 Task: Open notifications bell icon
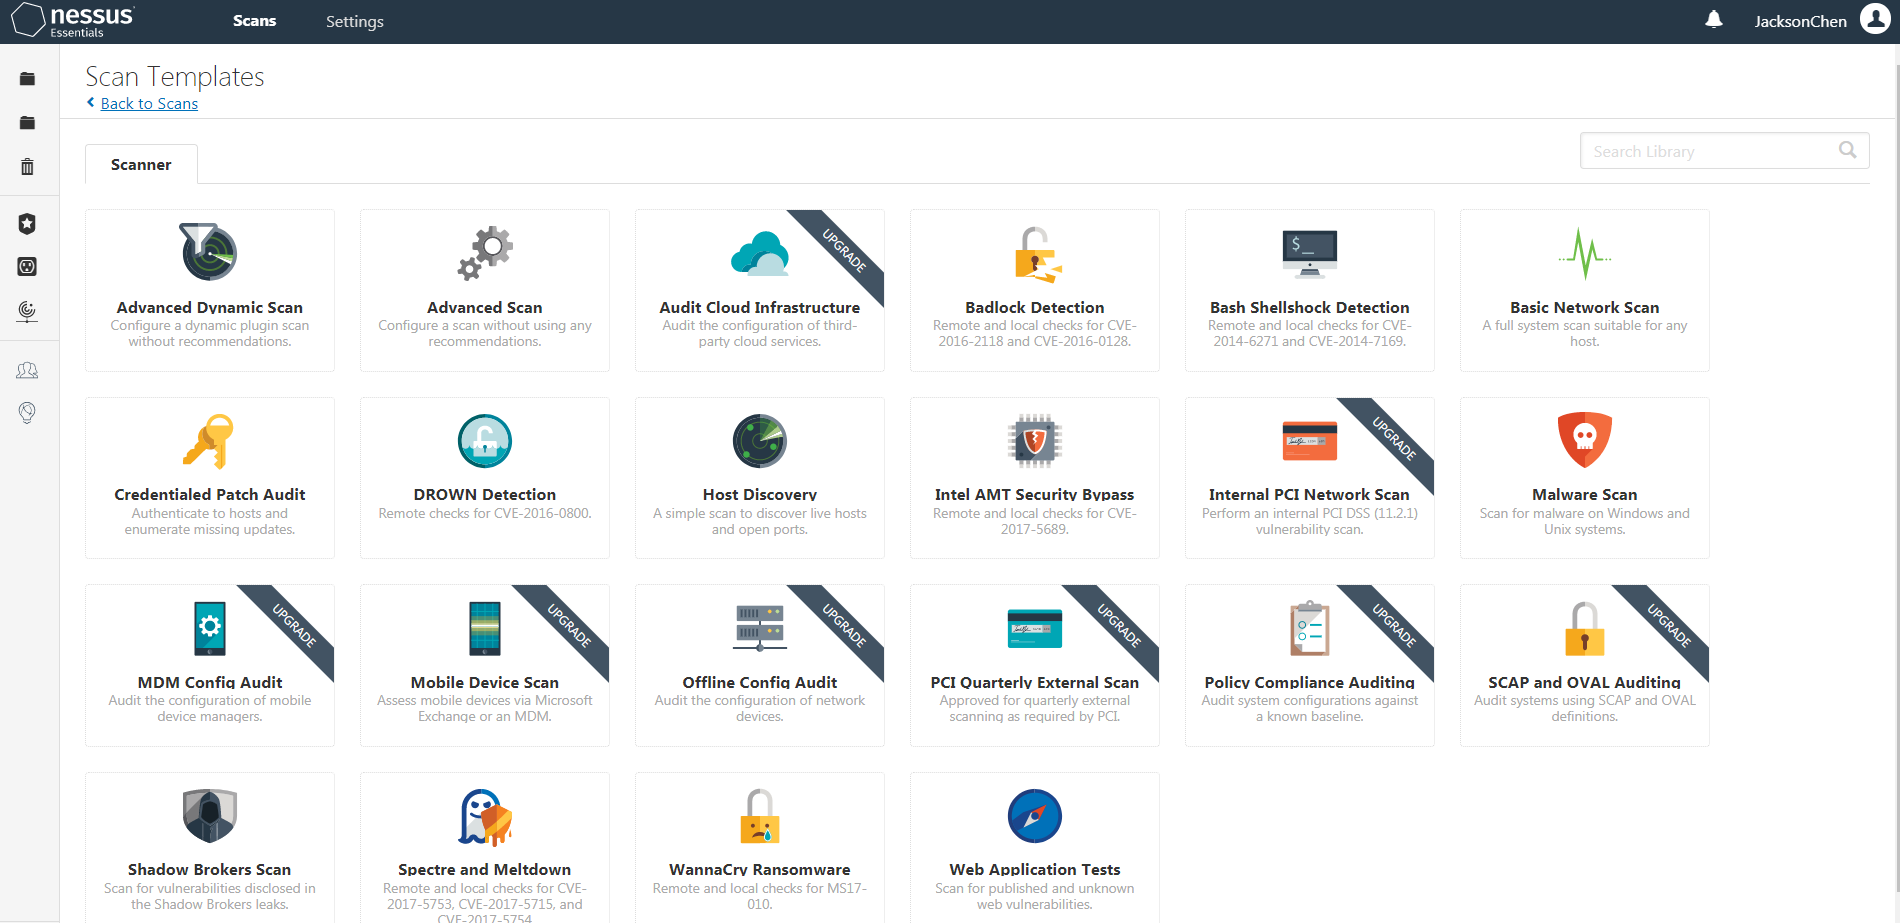[x=1714, y=20]
